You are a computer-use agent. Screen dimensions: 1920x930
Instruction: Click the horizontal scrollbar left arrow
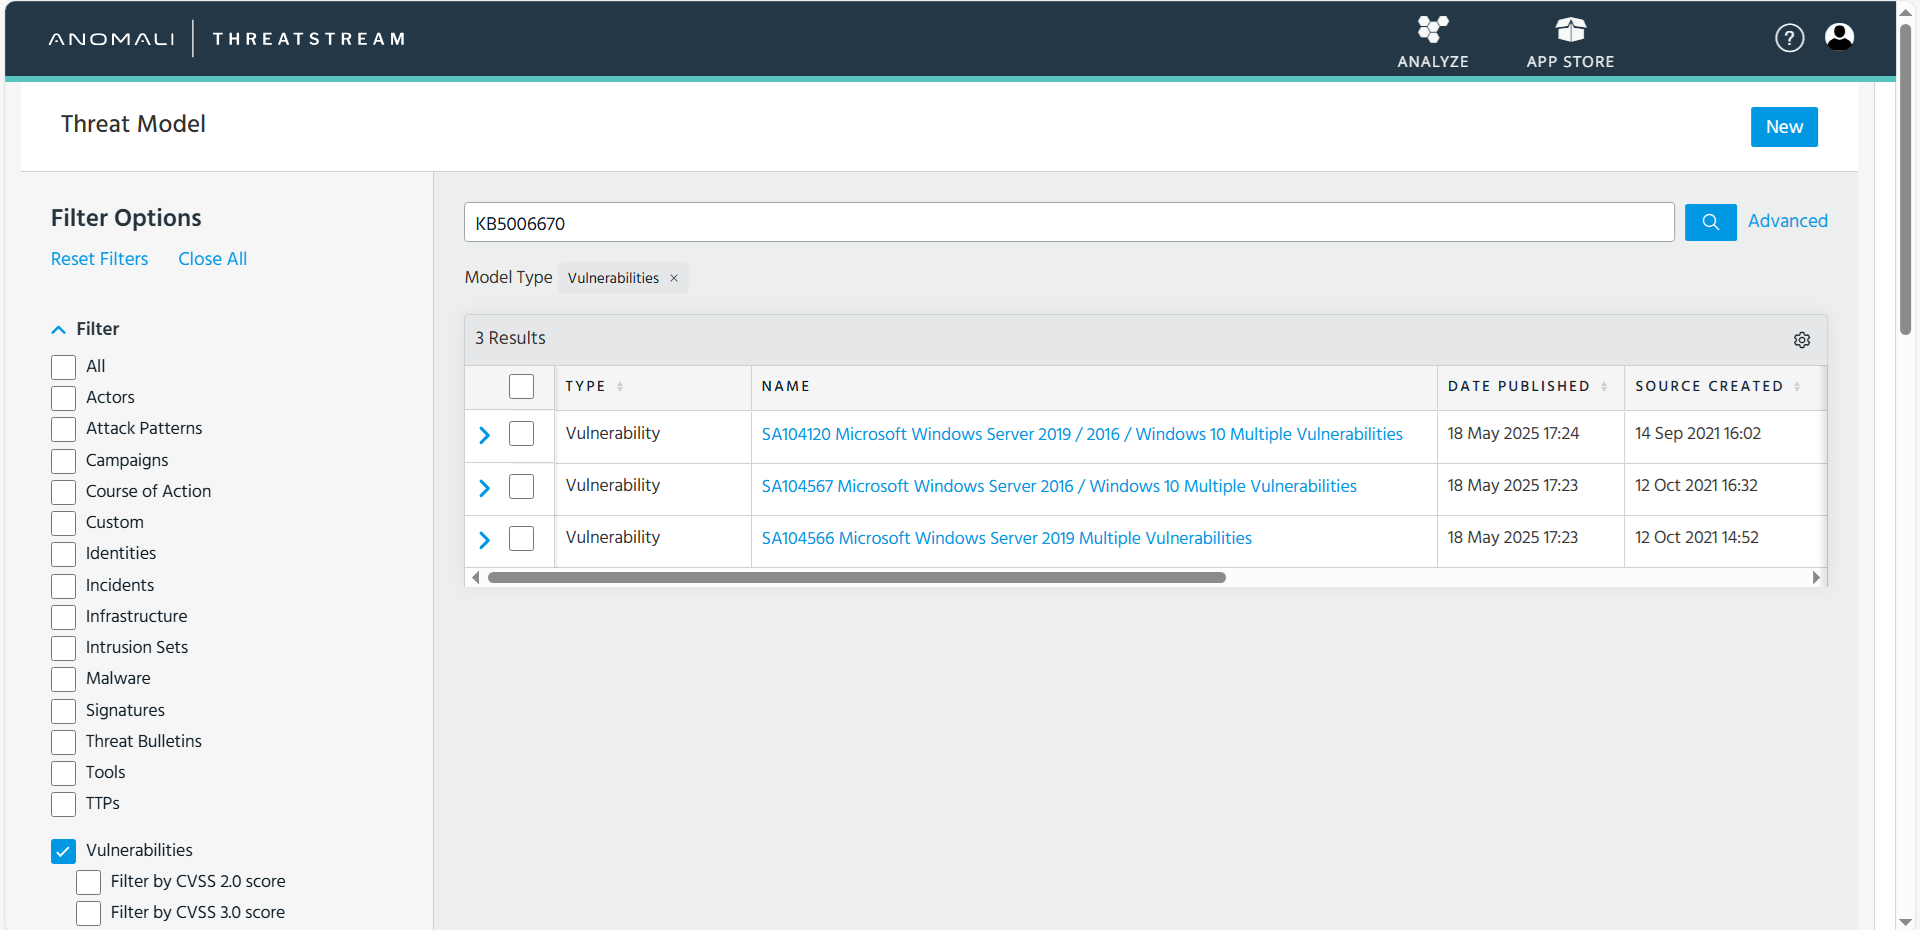tap(476, 577)
